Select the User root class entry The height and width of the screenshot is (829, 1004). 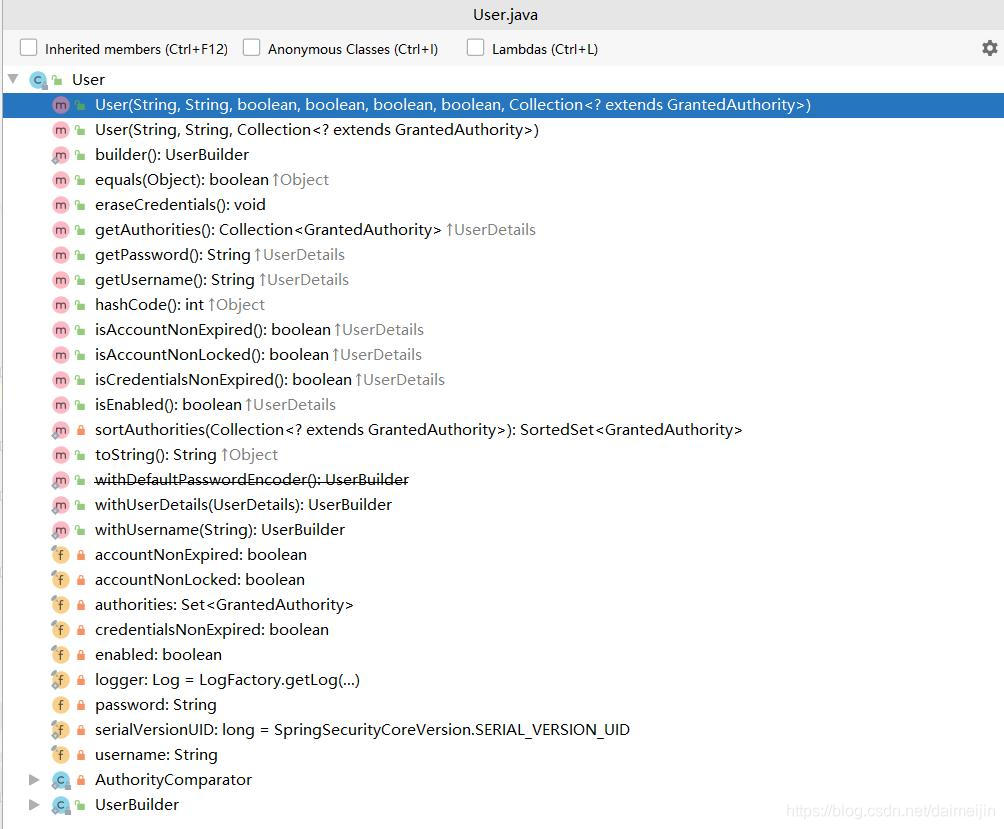coord(88,79)
